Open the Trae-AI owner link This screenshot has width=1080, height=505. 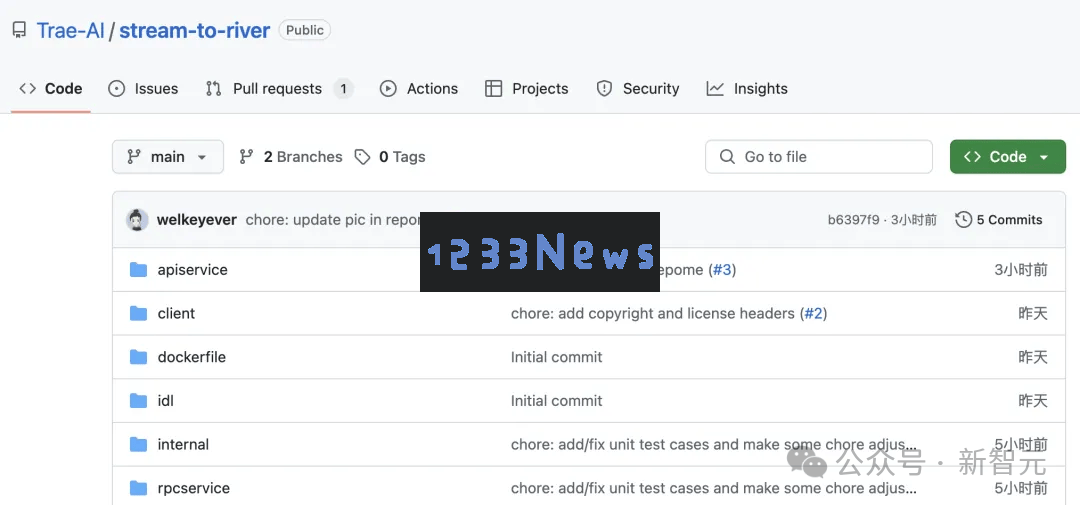point(70,31)
